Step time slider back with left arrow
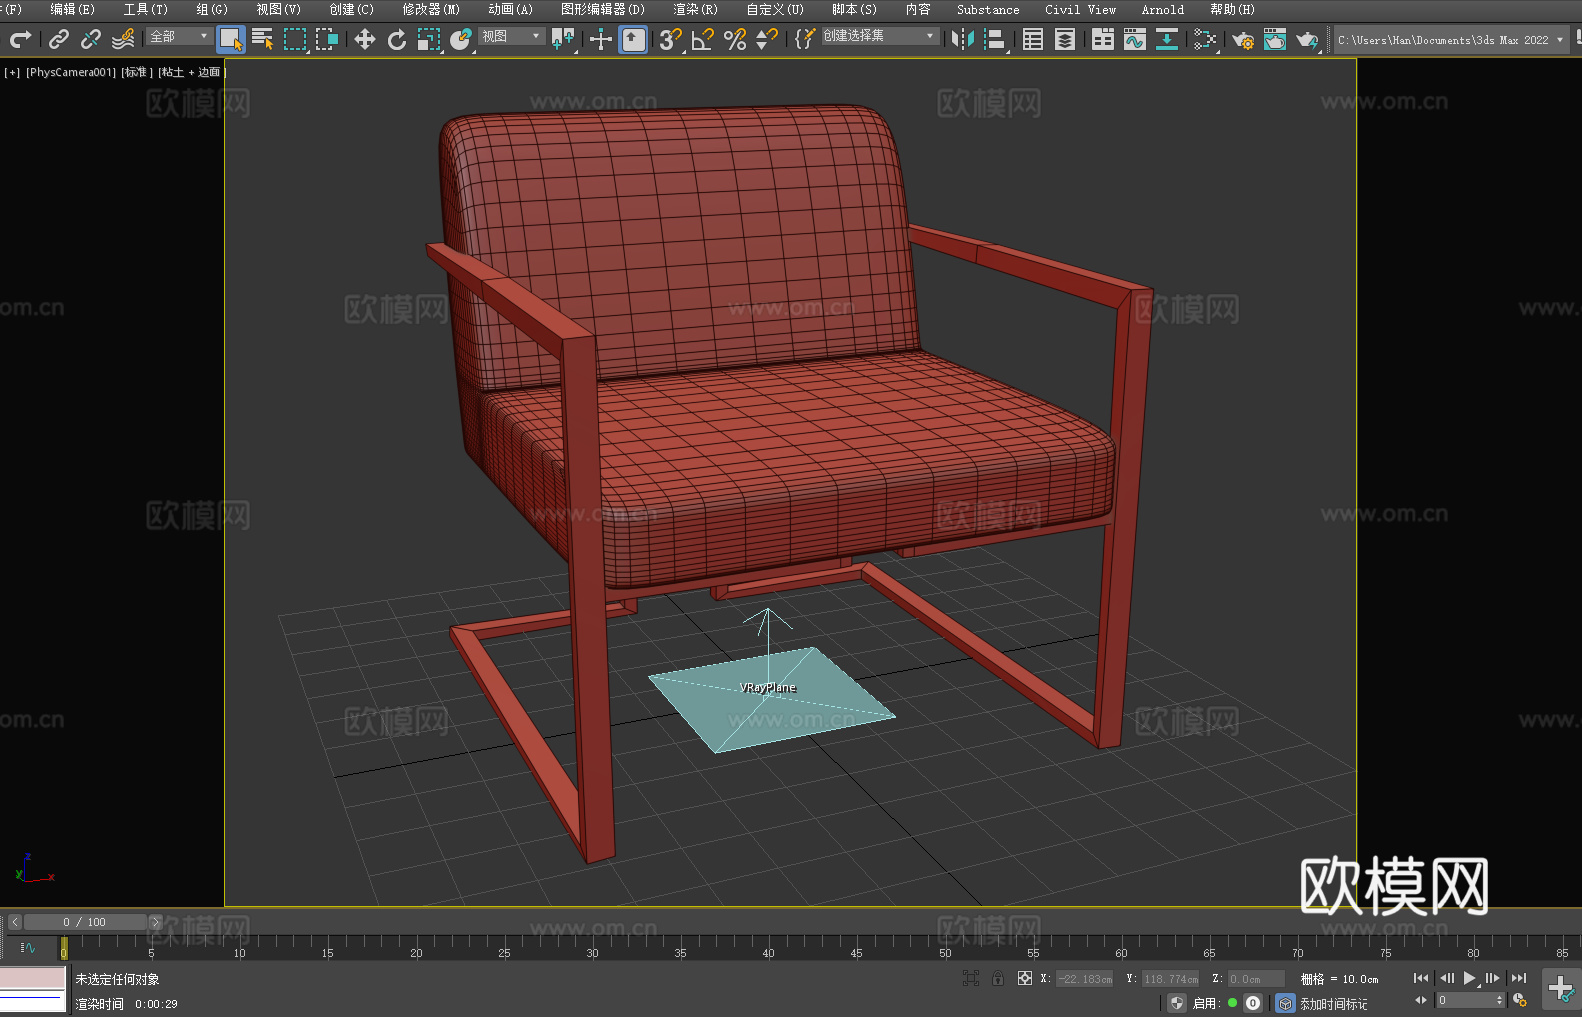This screenshot has width=1582, height=1017. pos(15,922)
